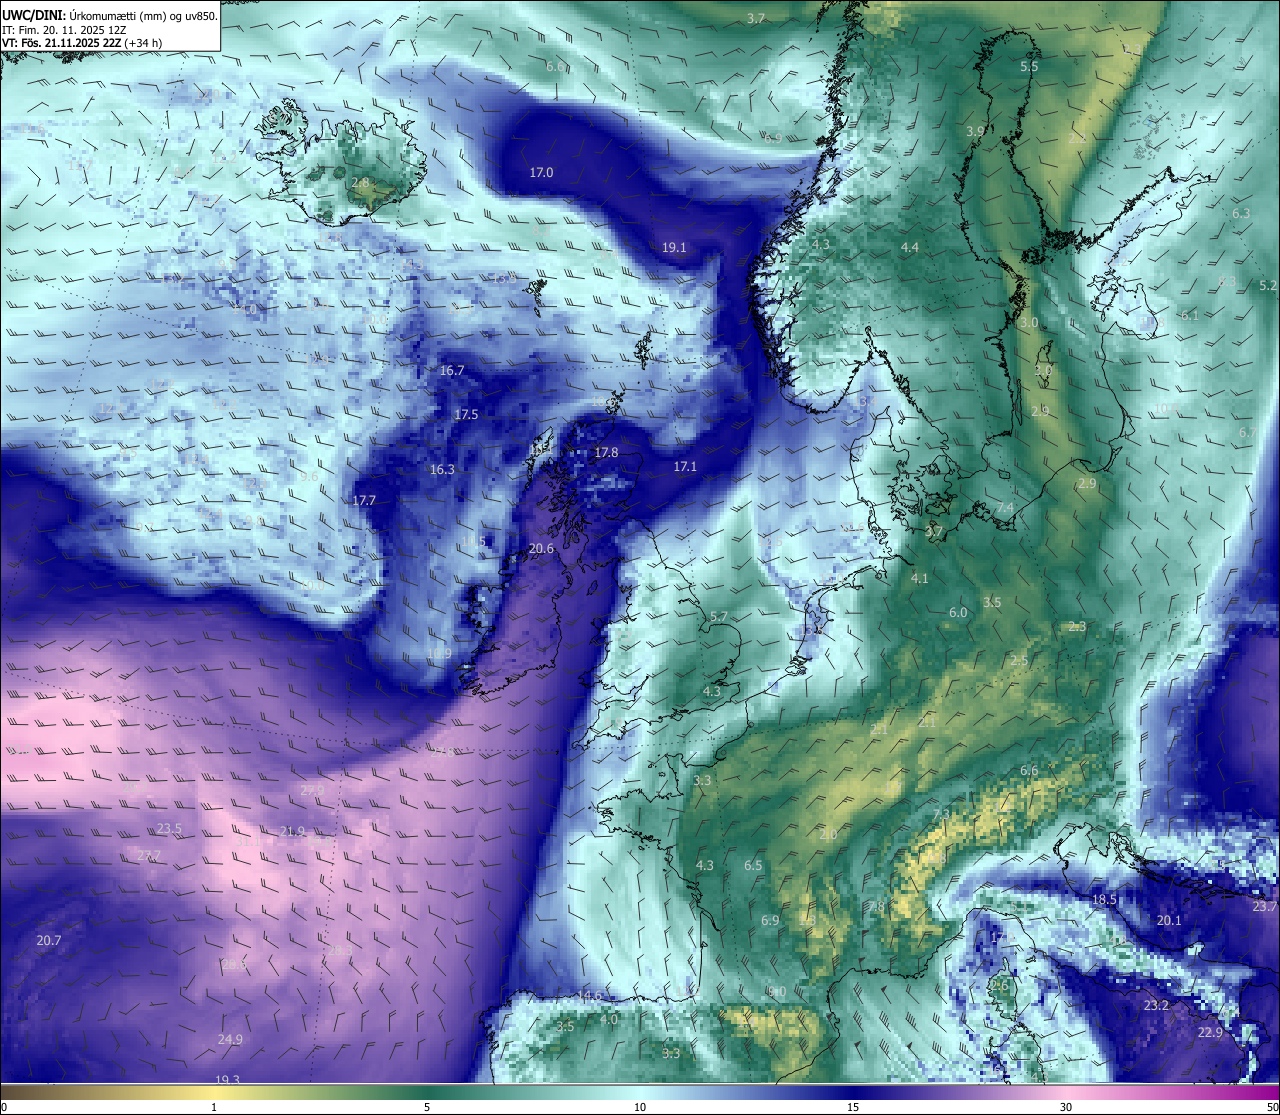
Task: Click the 20.6 value near Ireland
Action: (x=541, y=549)
